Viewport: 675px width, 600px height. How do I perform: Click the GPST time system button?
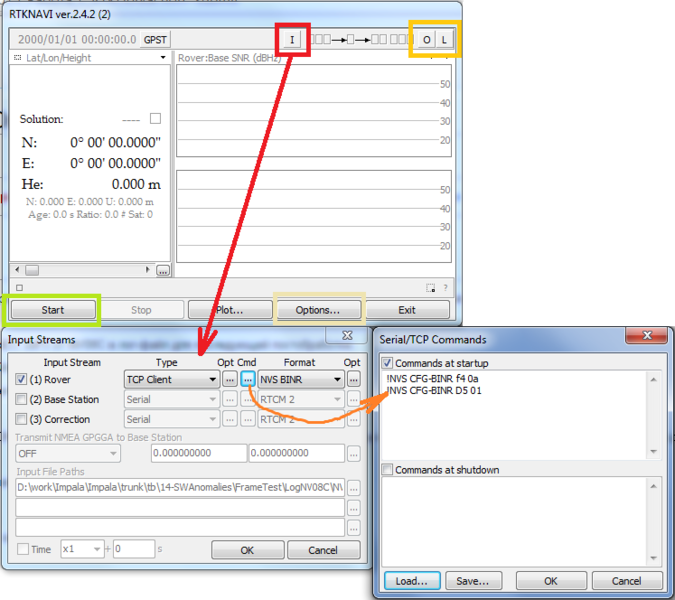click(156, 39)
